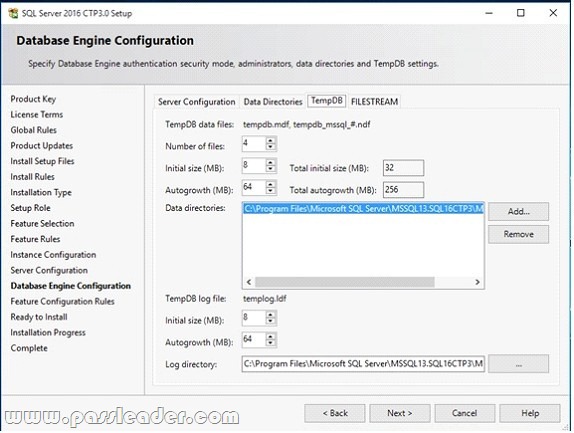Remove the selected data directory
Image resolution: width=574 pixels, height=433 pixels.
pos(518,234)
